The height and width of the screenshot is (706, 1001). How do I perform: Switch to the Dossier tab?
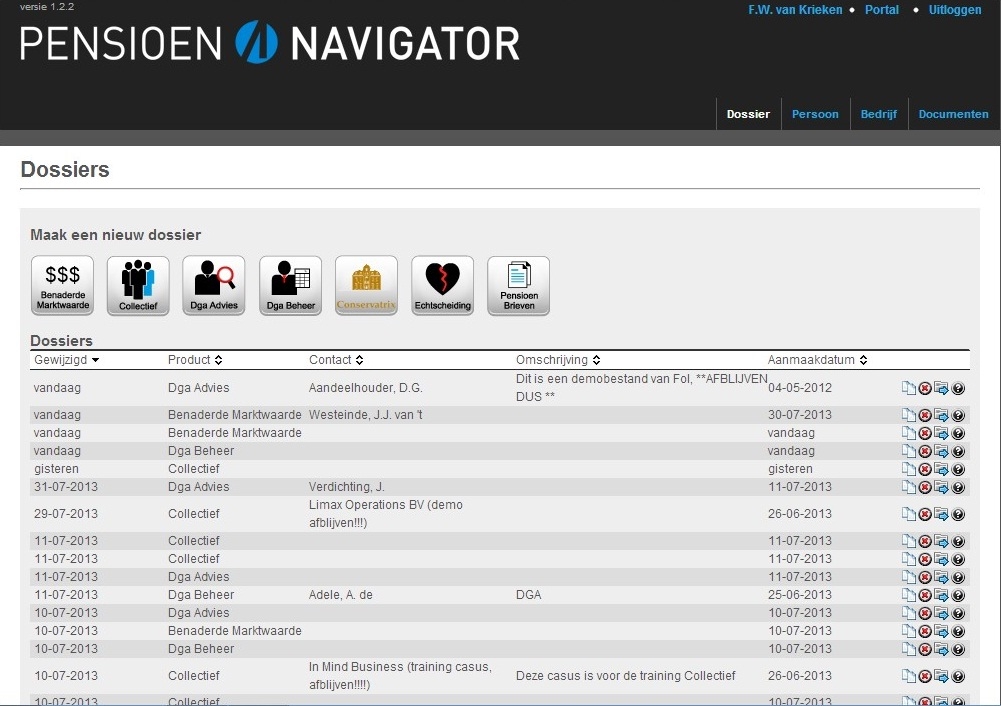coord(748,114)
